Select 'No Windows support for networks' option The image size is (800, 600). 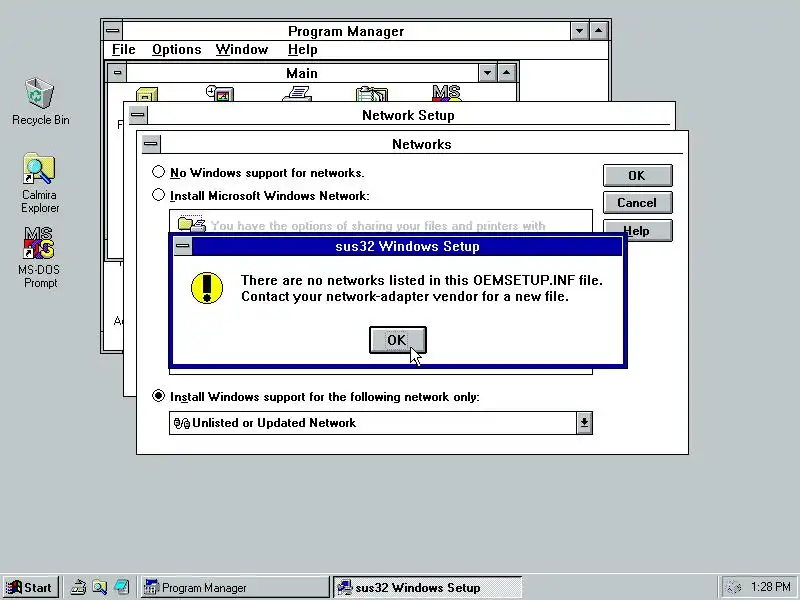(x=258, y=172)
